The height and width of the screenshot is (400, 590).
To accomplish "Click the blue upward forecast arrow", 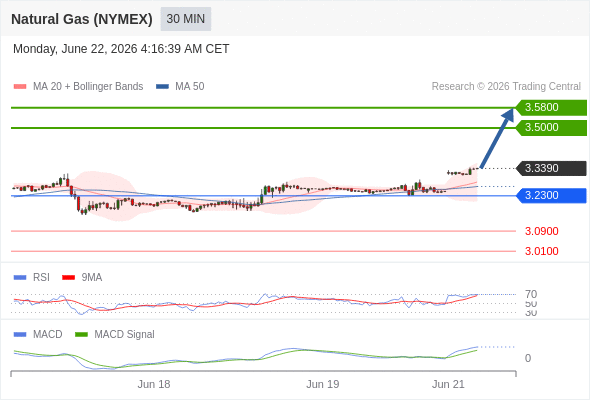I will coord(497,138).
